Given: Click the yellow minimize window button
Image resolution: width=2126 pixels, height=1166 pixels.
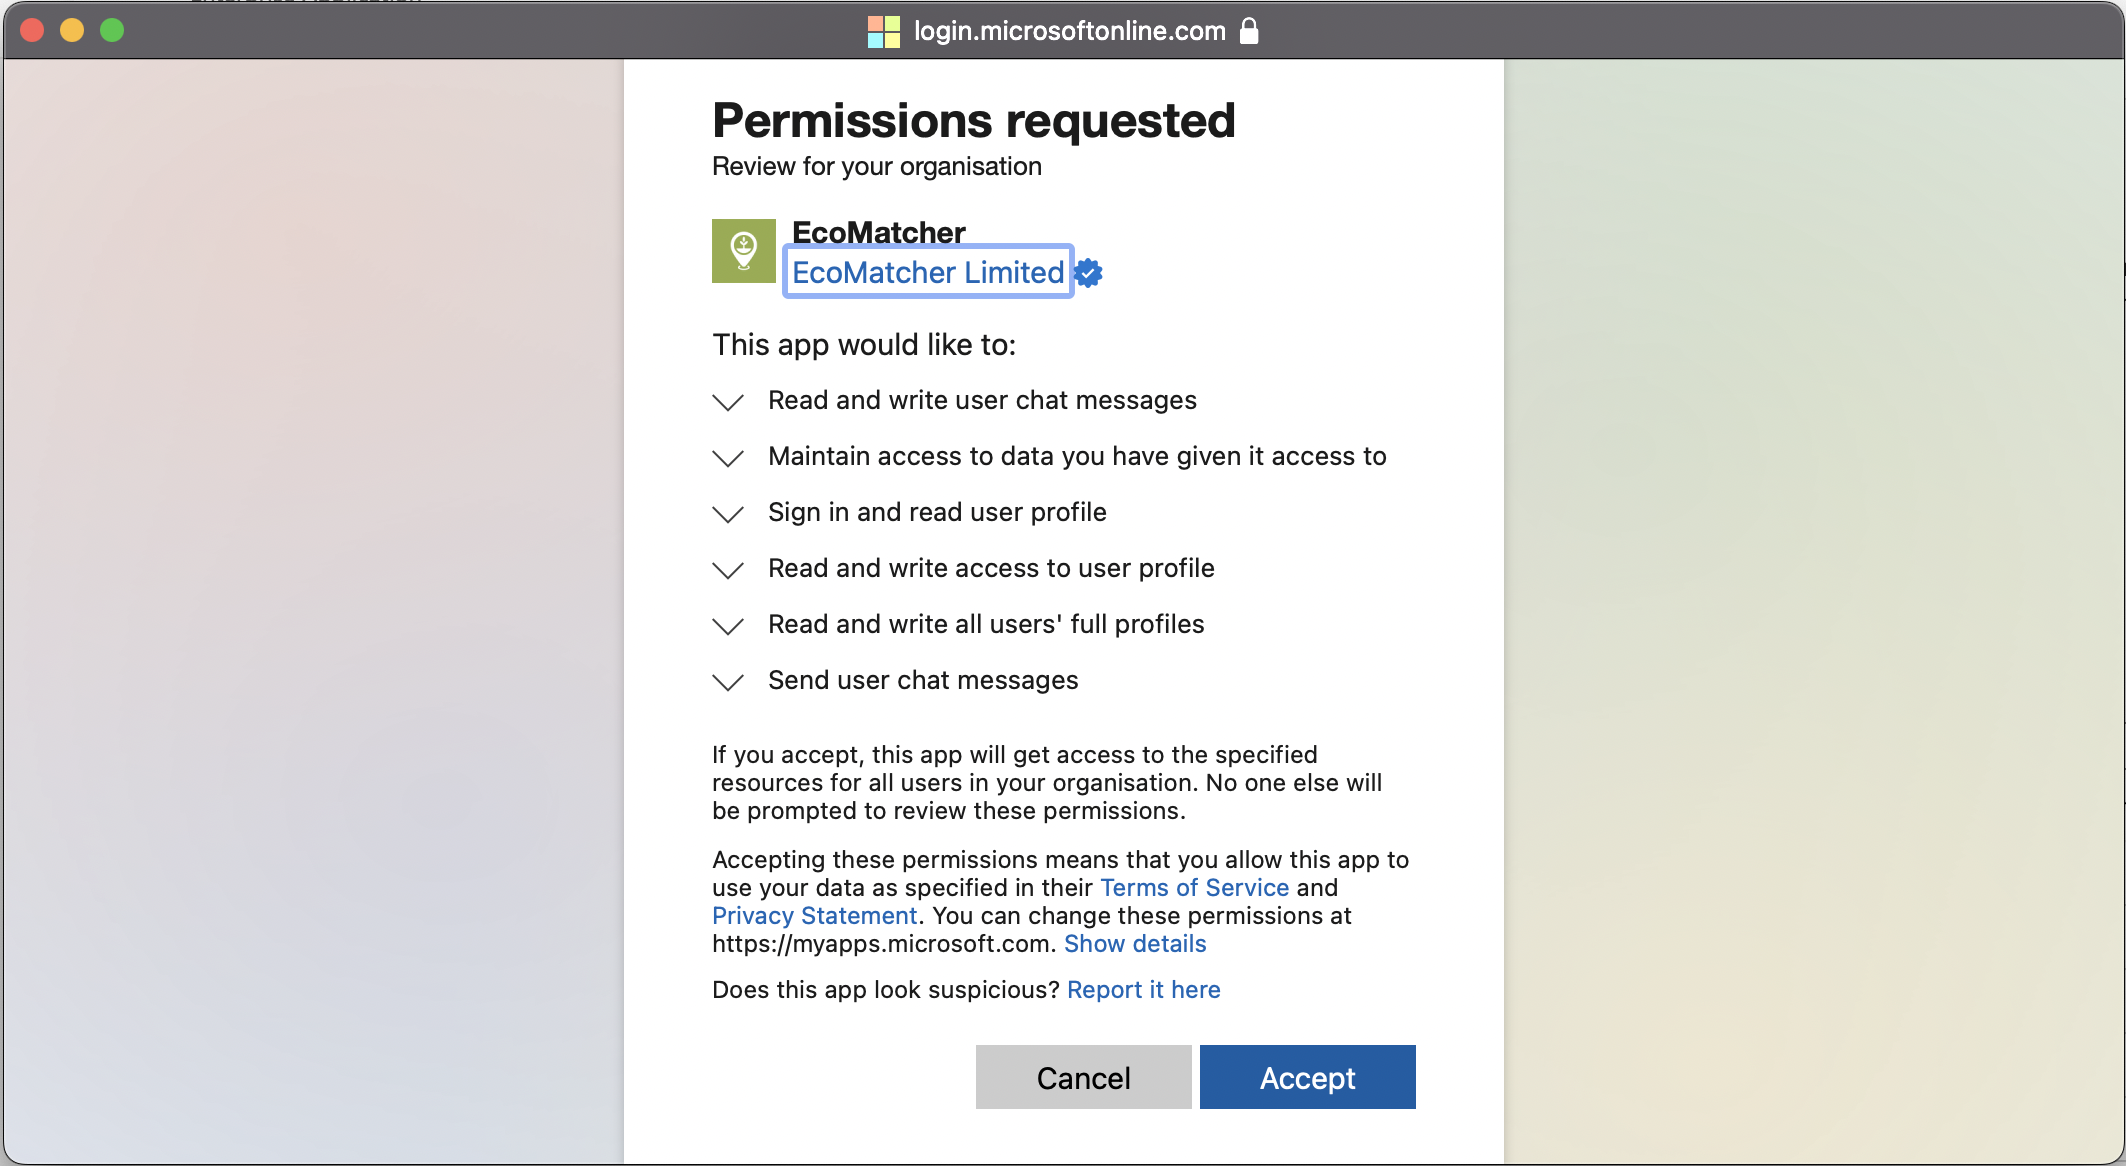Looking at the screenshot, I should 72,31.
